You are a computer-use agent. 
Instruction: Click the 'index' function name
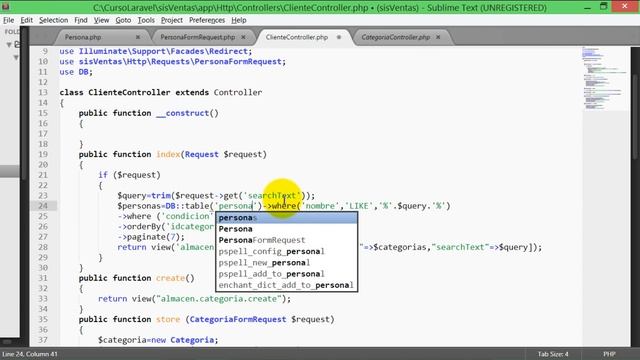[168, 154]
